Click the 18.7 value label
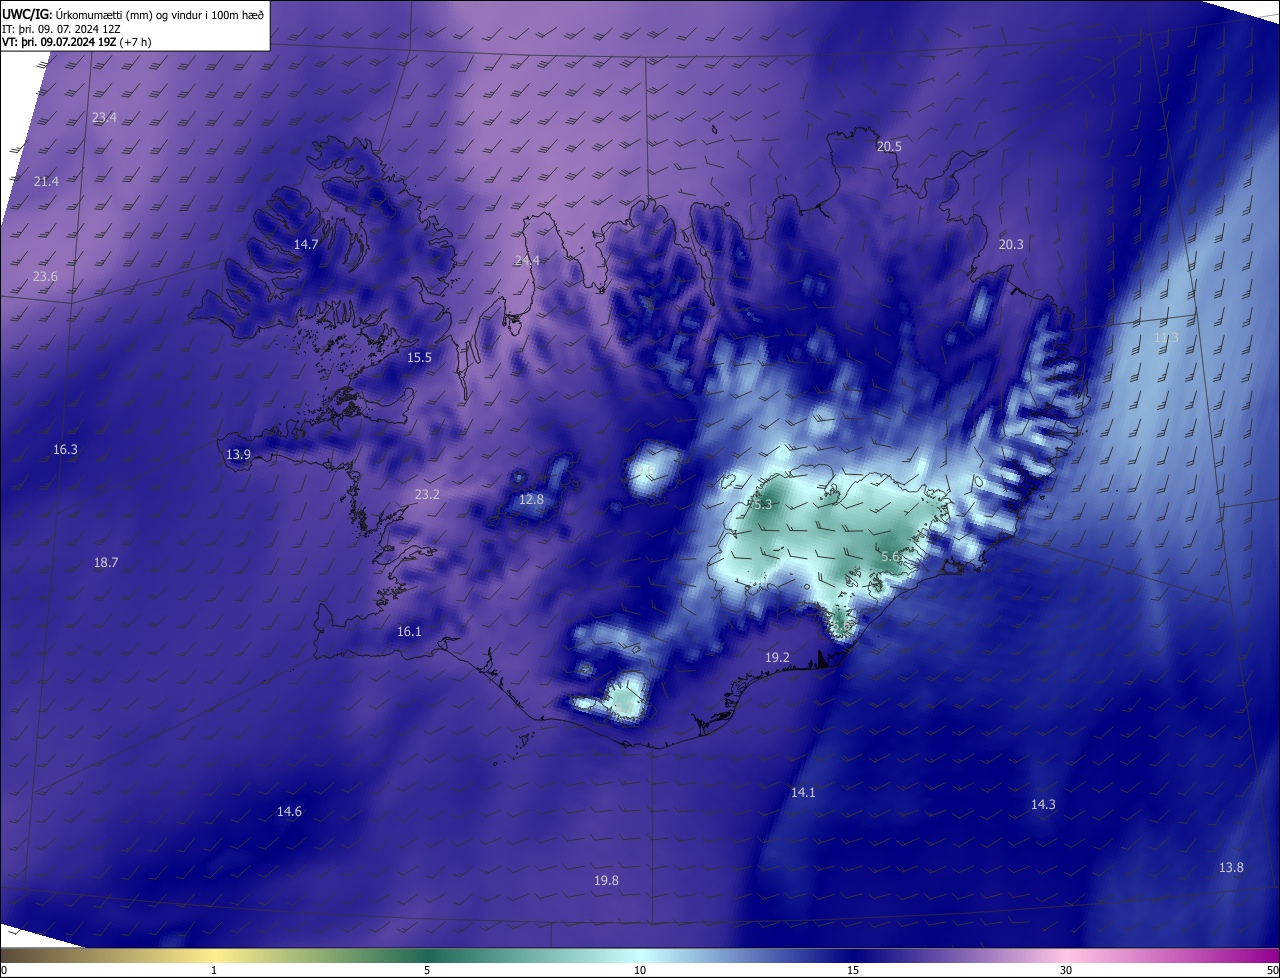1280x978 pixels. [x=106, y=562]
